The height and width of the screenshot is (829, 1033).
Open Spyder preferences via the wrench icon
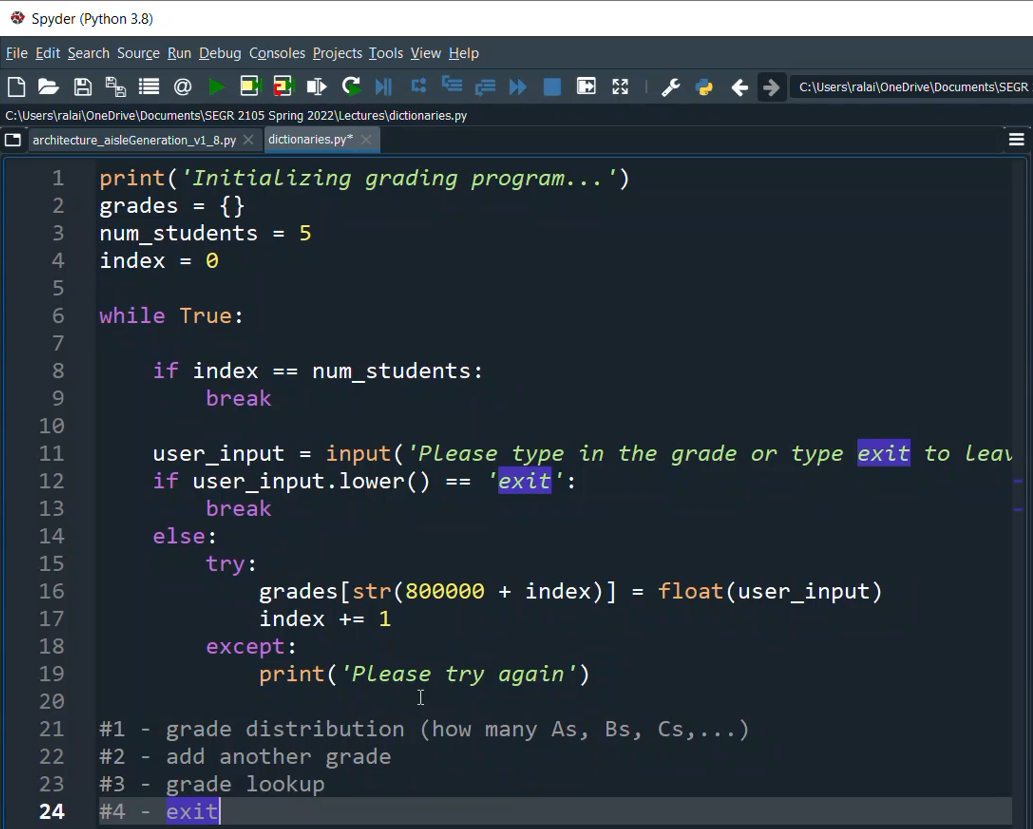pyautogui.click(x=670, y=86)
